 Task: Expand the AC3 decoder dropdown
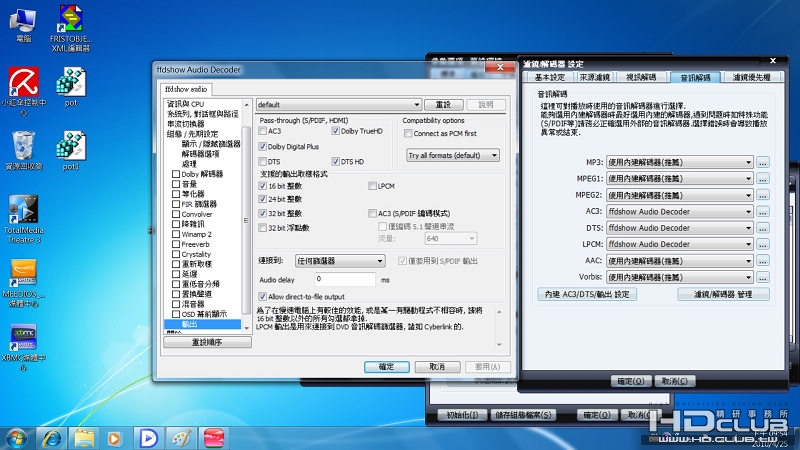click(x=679, y=211)
